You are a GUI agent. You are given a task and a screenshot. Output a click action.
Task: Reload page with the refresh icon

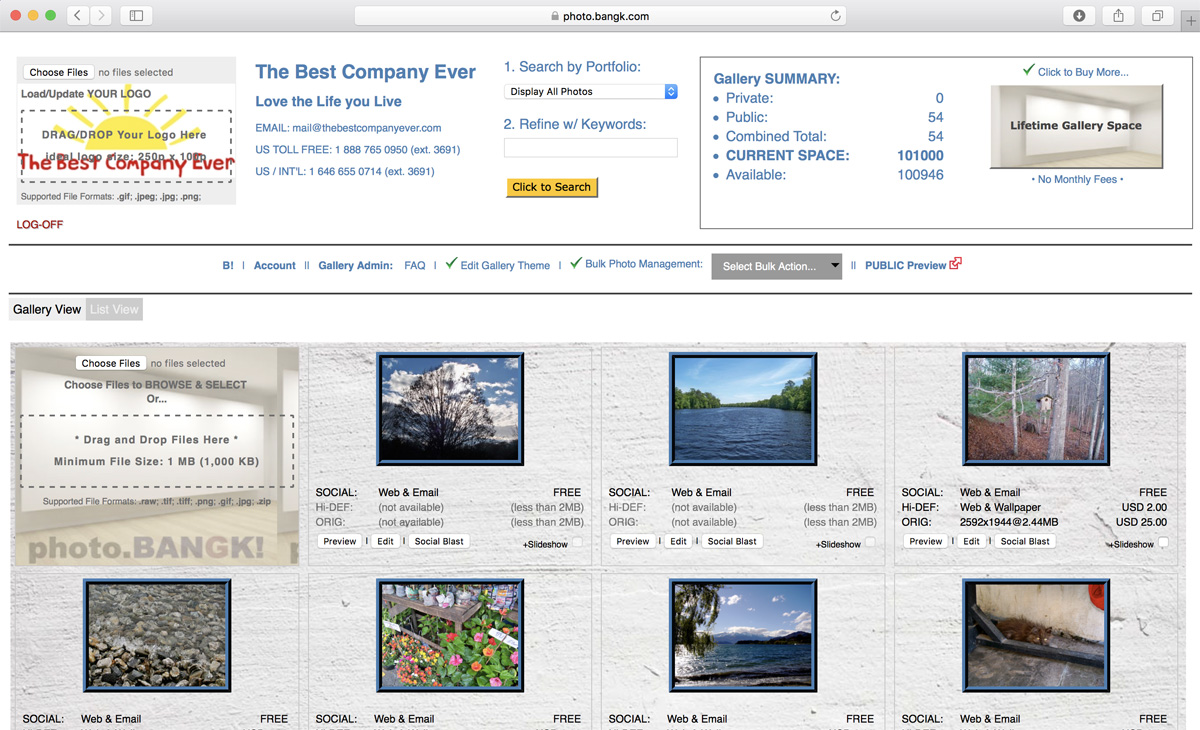pyautogui.click(x=835, y=16)
